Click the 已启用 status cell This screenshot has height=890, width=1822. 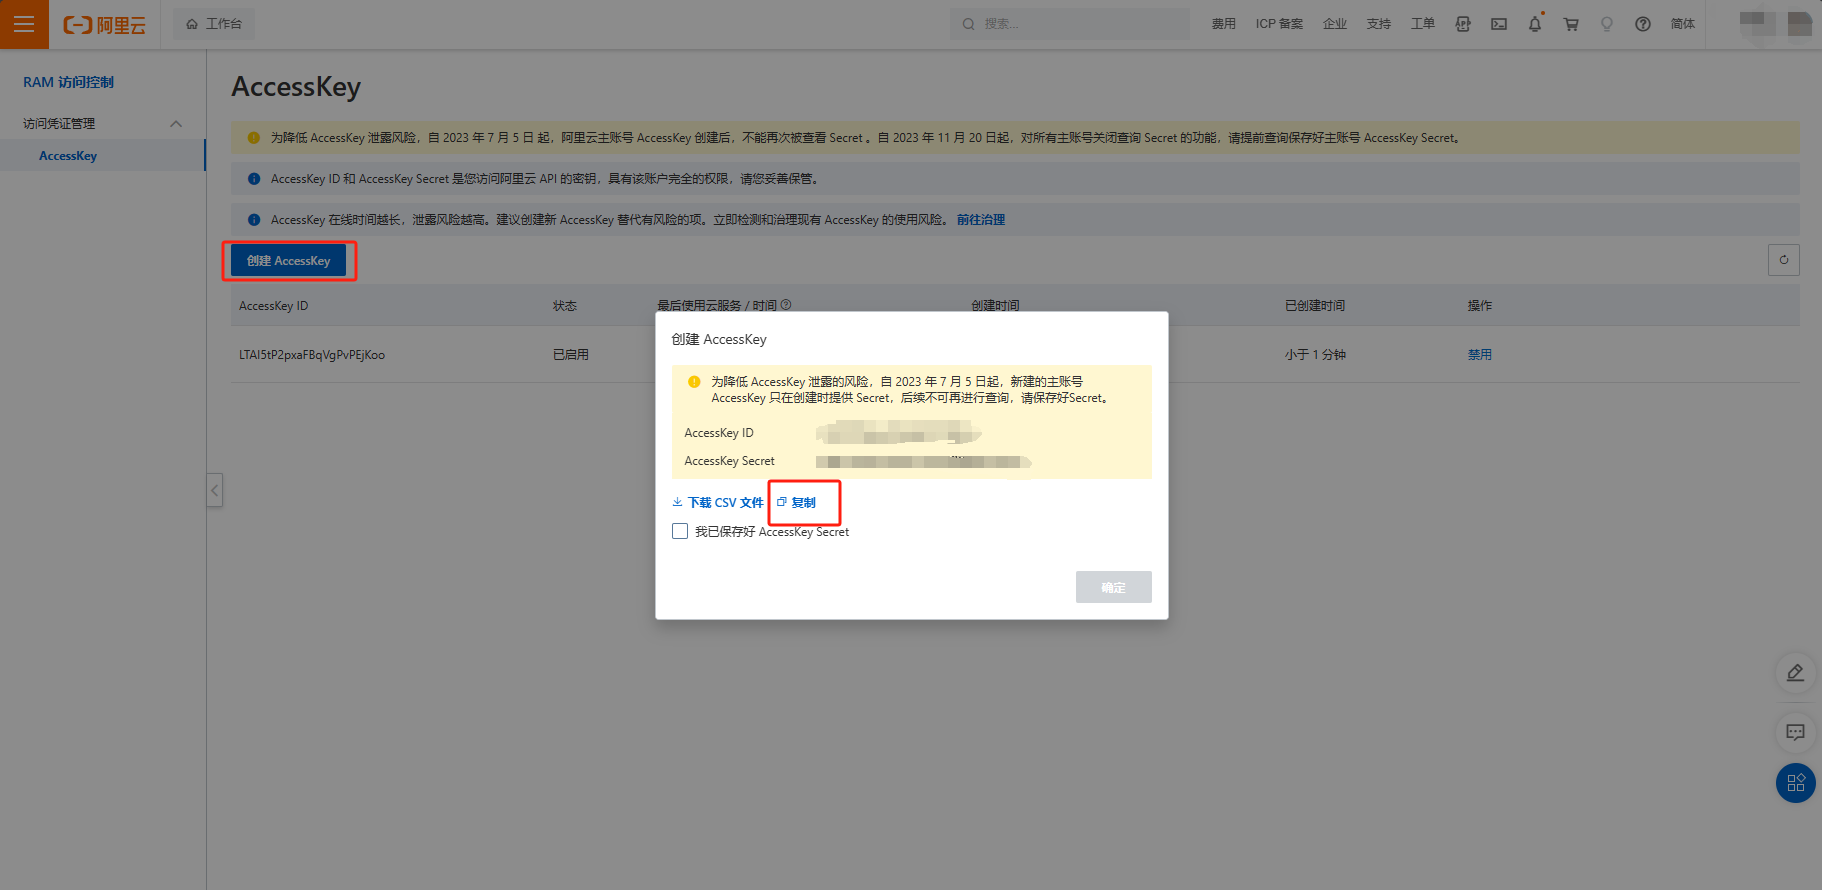pos(571,355)
